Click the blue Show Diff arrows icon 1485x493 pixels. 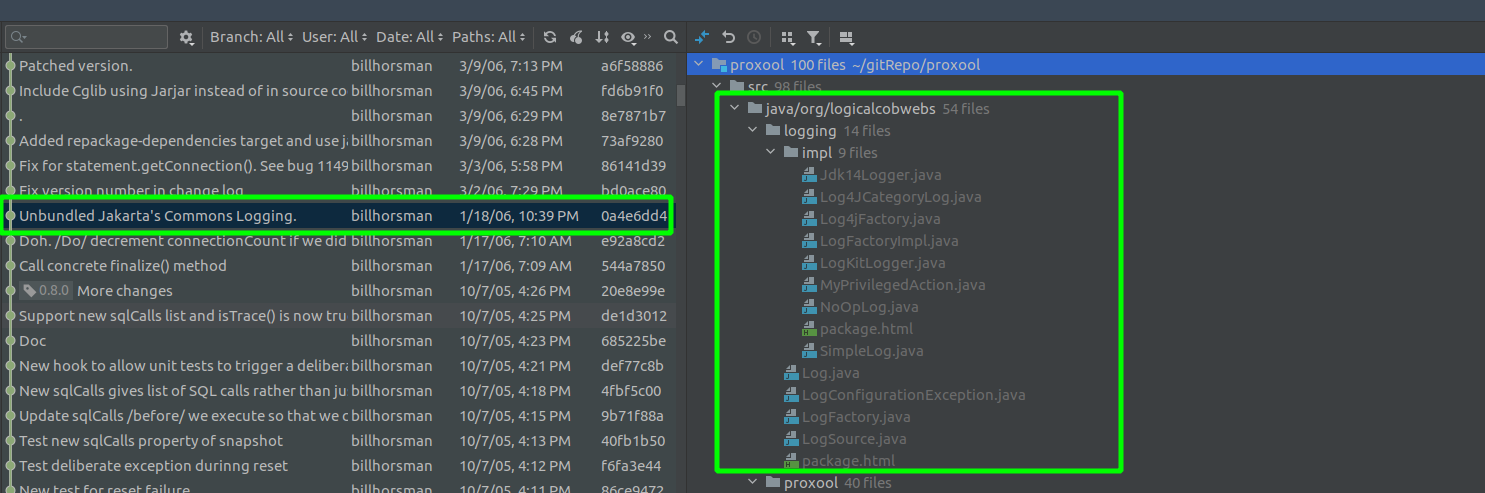tap(702, 37)
